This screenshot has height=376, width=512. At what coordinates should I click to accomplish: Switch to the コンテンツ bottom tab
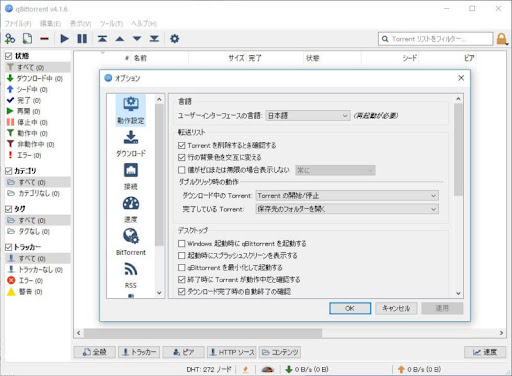tap(280, 352)
